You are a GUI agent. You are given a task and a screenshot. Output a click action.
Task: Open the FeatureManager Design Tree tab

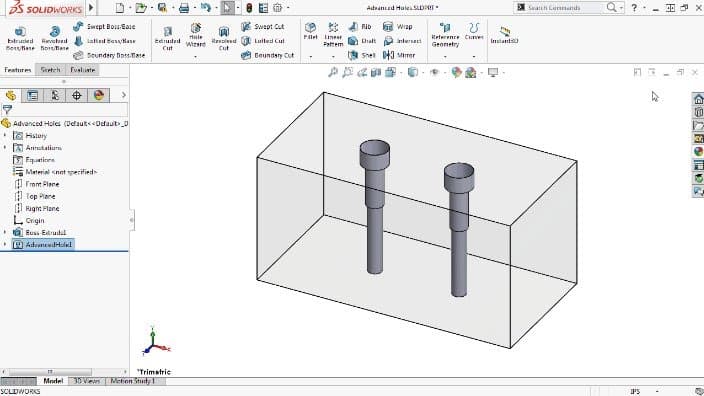coord(10,95)
